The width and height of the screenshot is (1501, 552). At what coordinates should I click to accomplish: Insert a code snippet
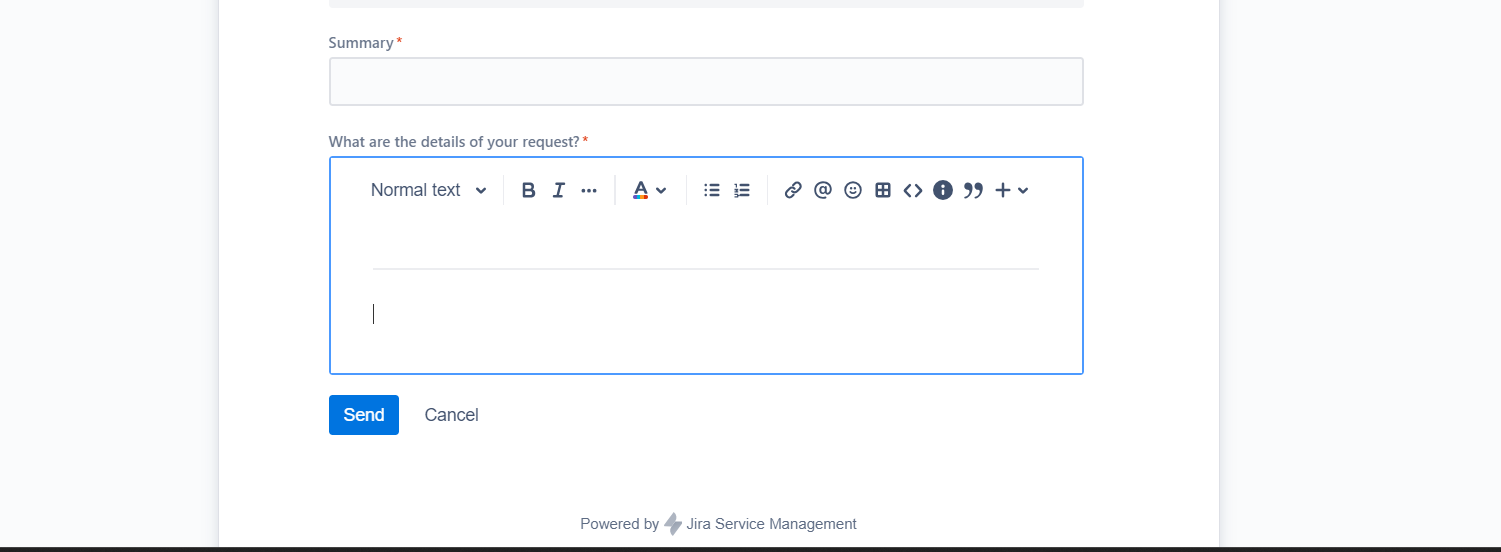point(913,190)
